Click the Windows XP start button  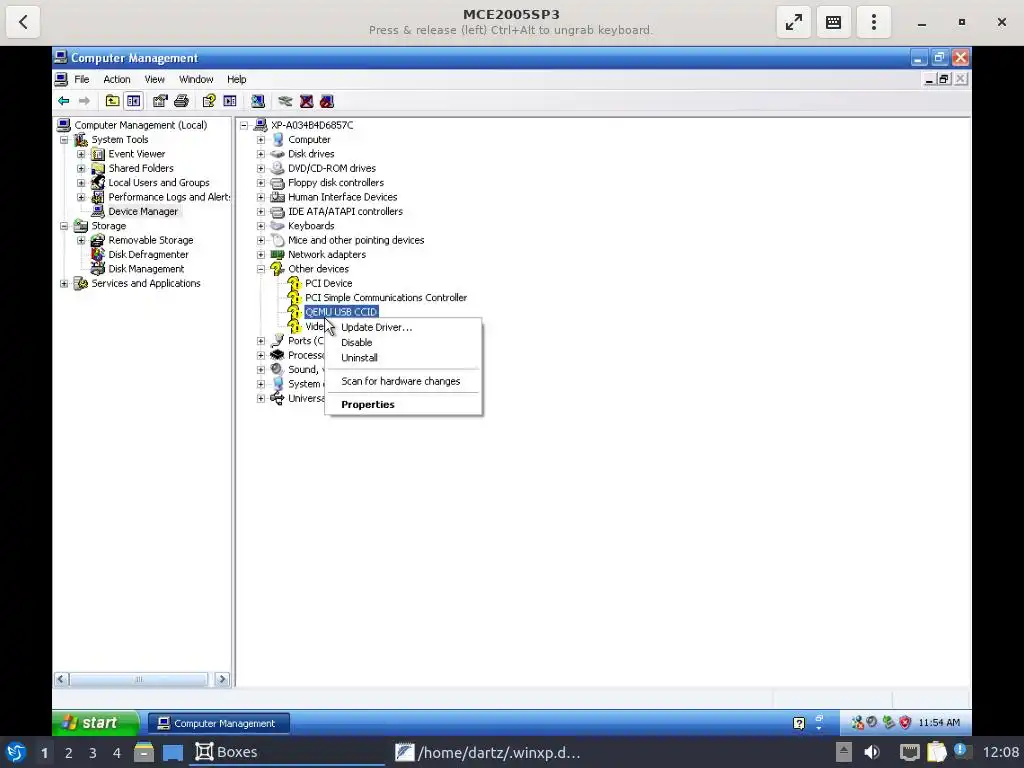pos(95,723)
